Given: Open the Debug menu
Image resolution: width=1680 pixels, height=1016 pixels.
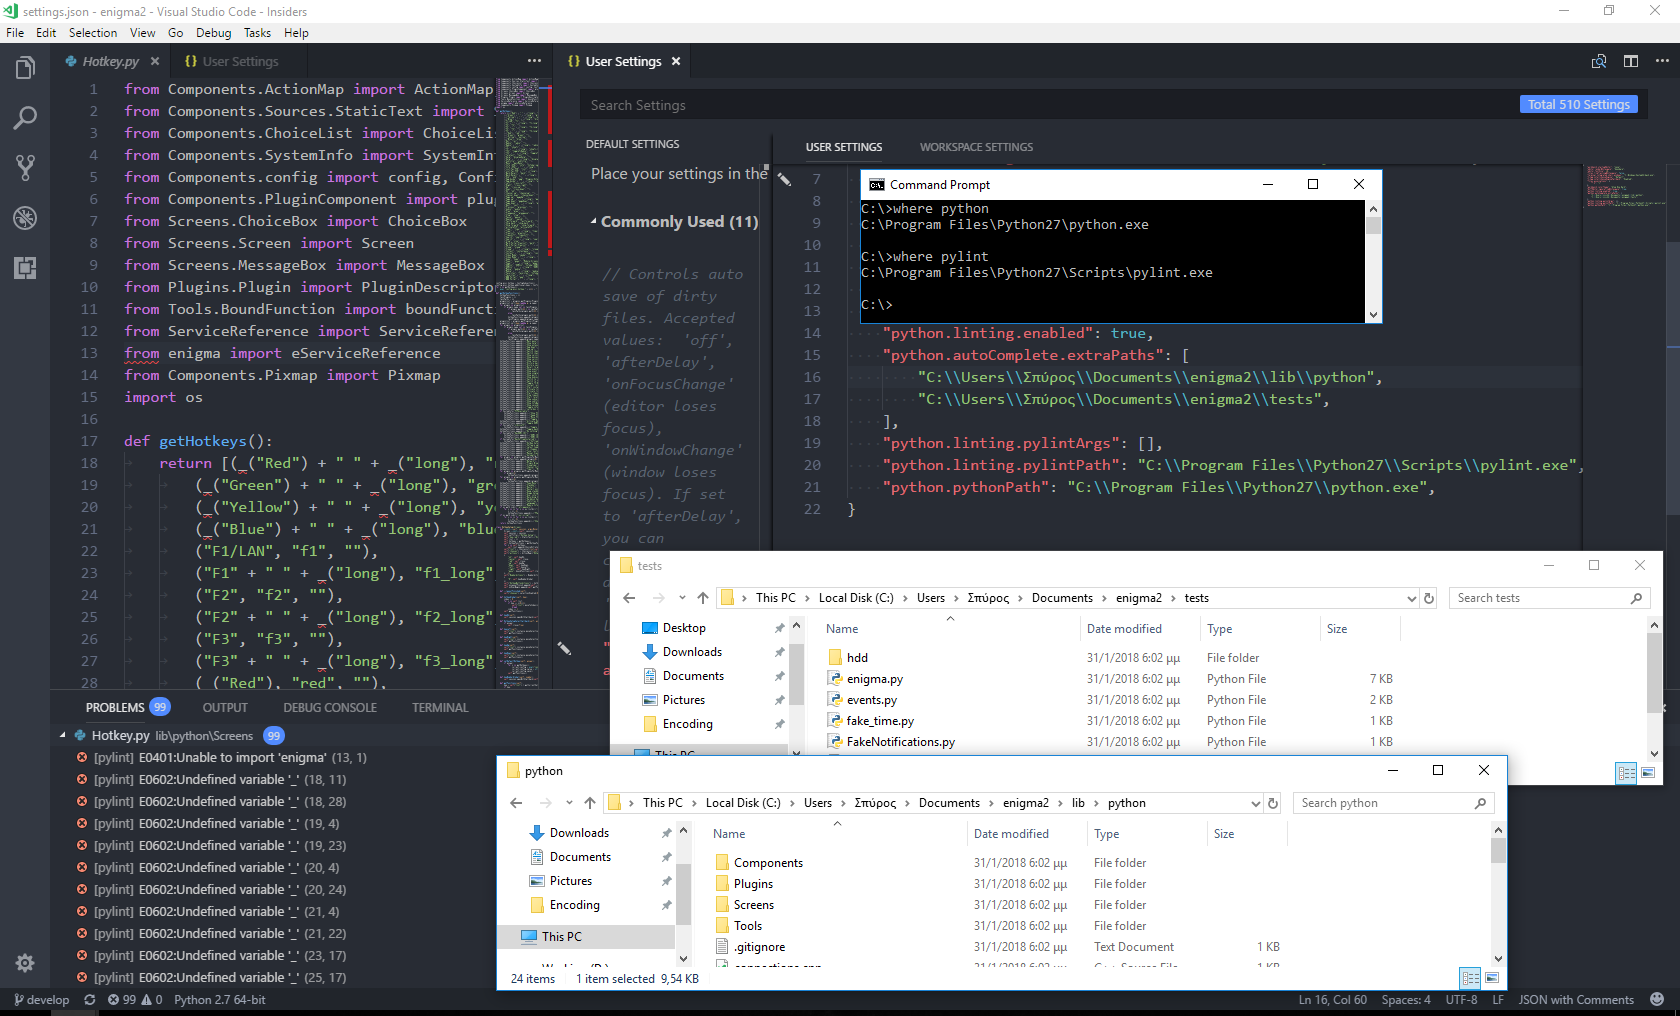Looking at the screenshot, I should (213, 32).
